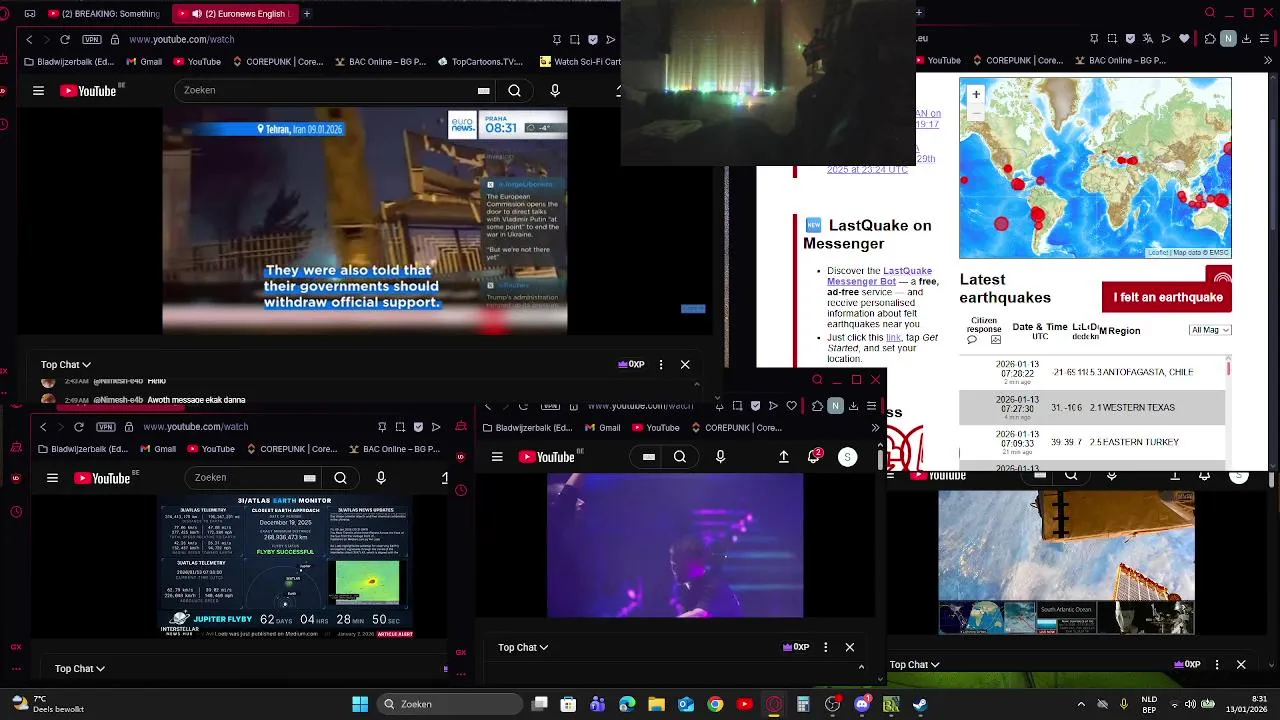Image resolution: width=1280 pixels, height=720 pixels.
Task: Collapse chat chevron in concert video window
Action: [861, 668]
